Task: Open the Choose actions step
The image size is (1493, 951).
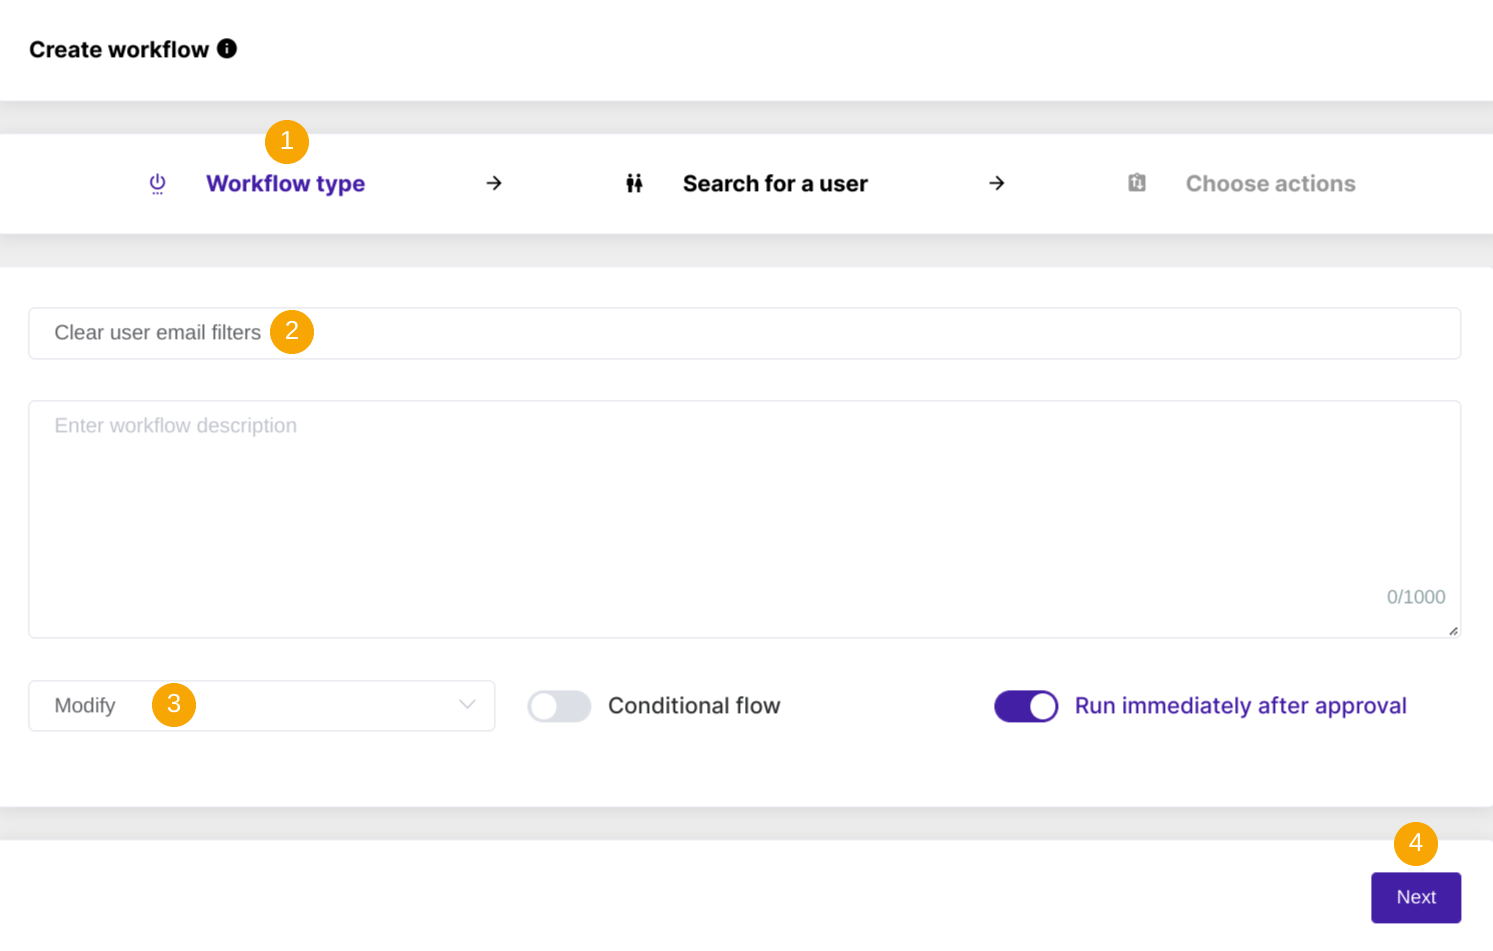Action: [x=1270, y=183]
